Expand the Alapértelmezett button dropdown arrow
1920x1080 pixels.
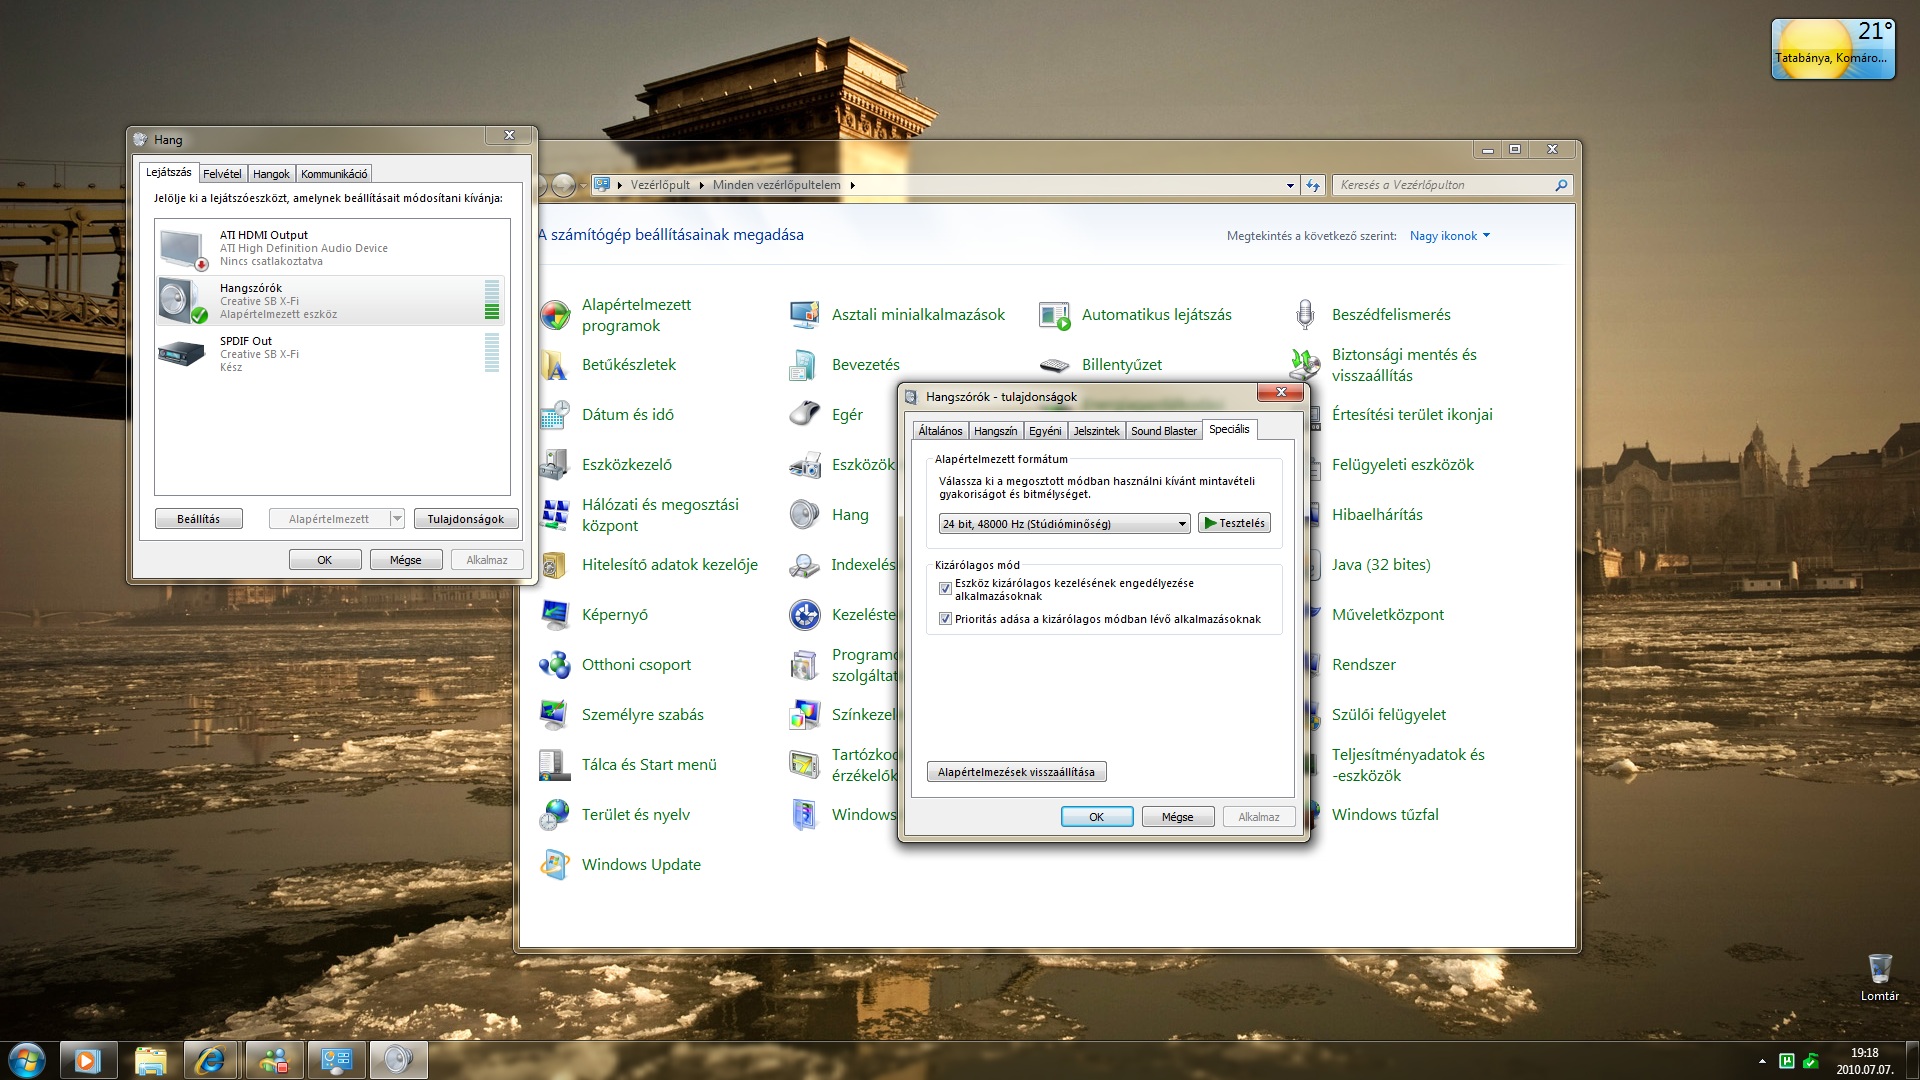pyautogui.click(x=397, y=519)
